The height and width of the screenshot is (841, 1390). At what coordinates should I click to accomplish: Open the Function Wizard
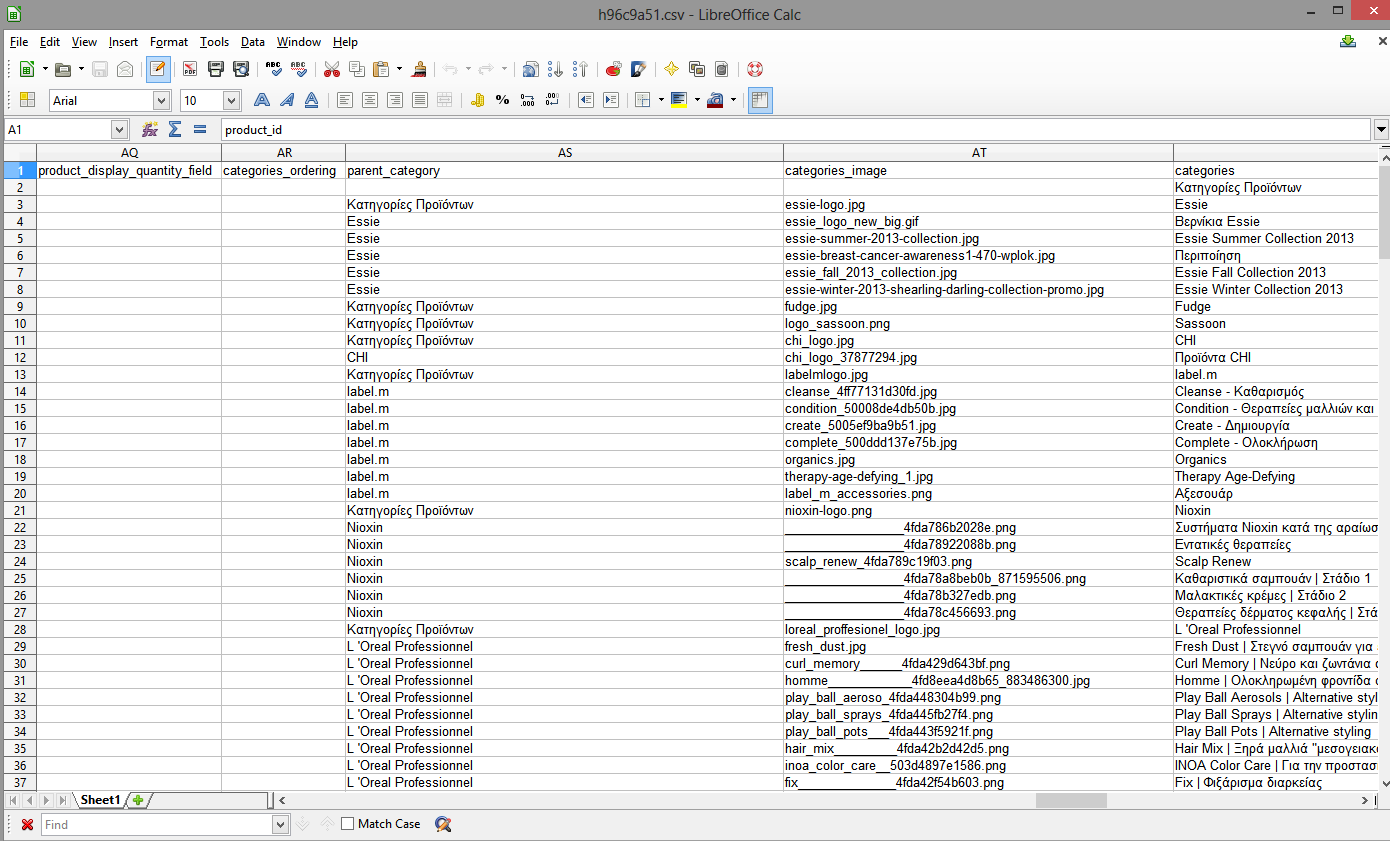tap(150, 129)
